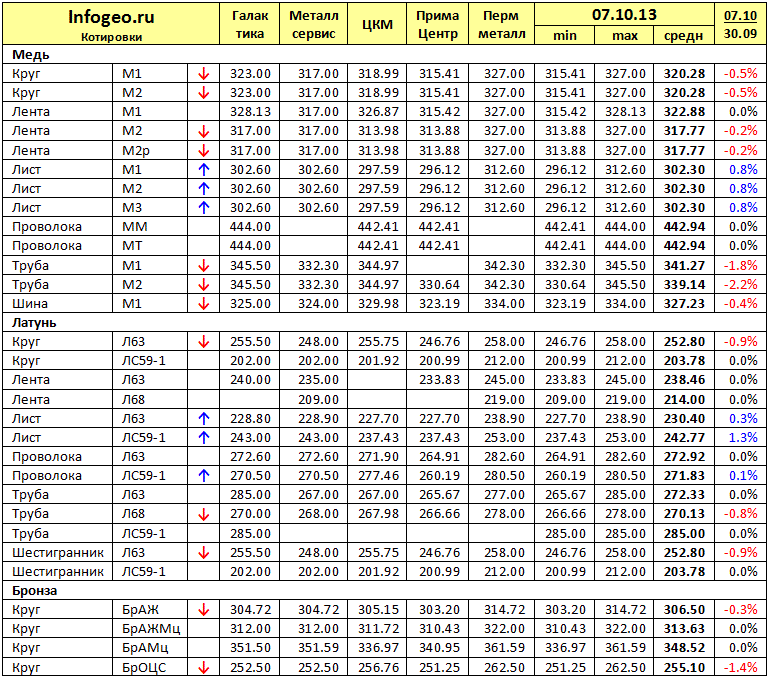Screen dimensions: 769x679
Task: Click the Котировки subtitle
Action: click(x=111, y=37)
